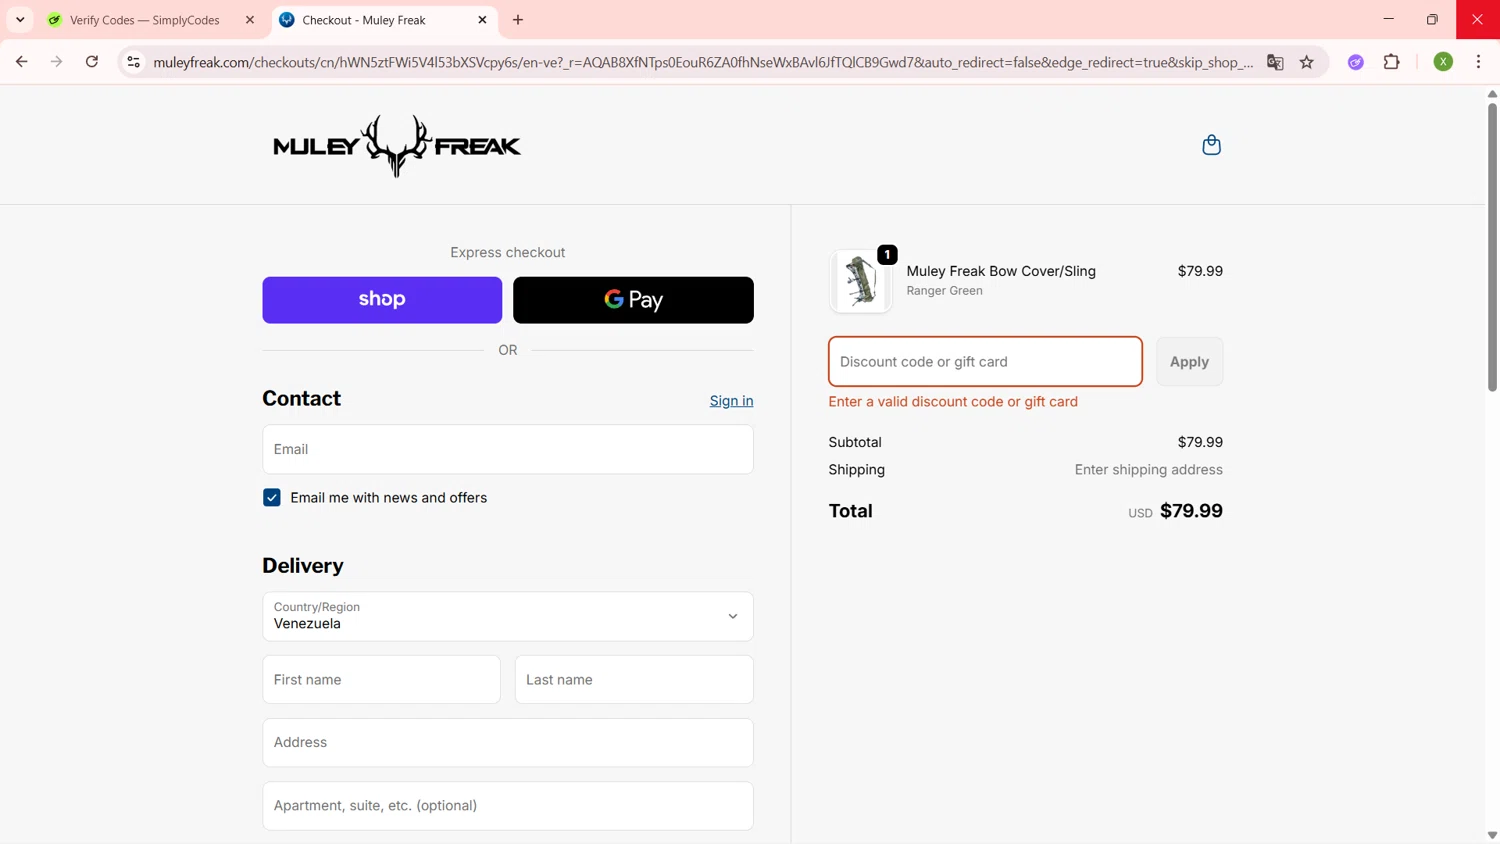
Task: Click the 'Enter a valid discount code' error message
Action: [953, 402]
